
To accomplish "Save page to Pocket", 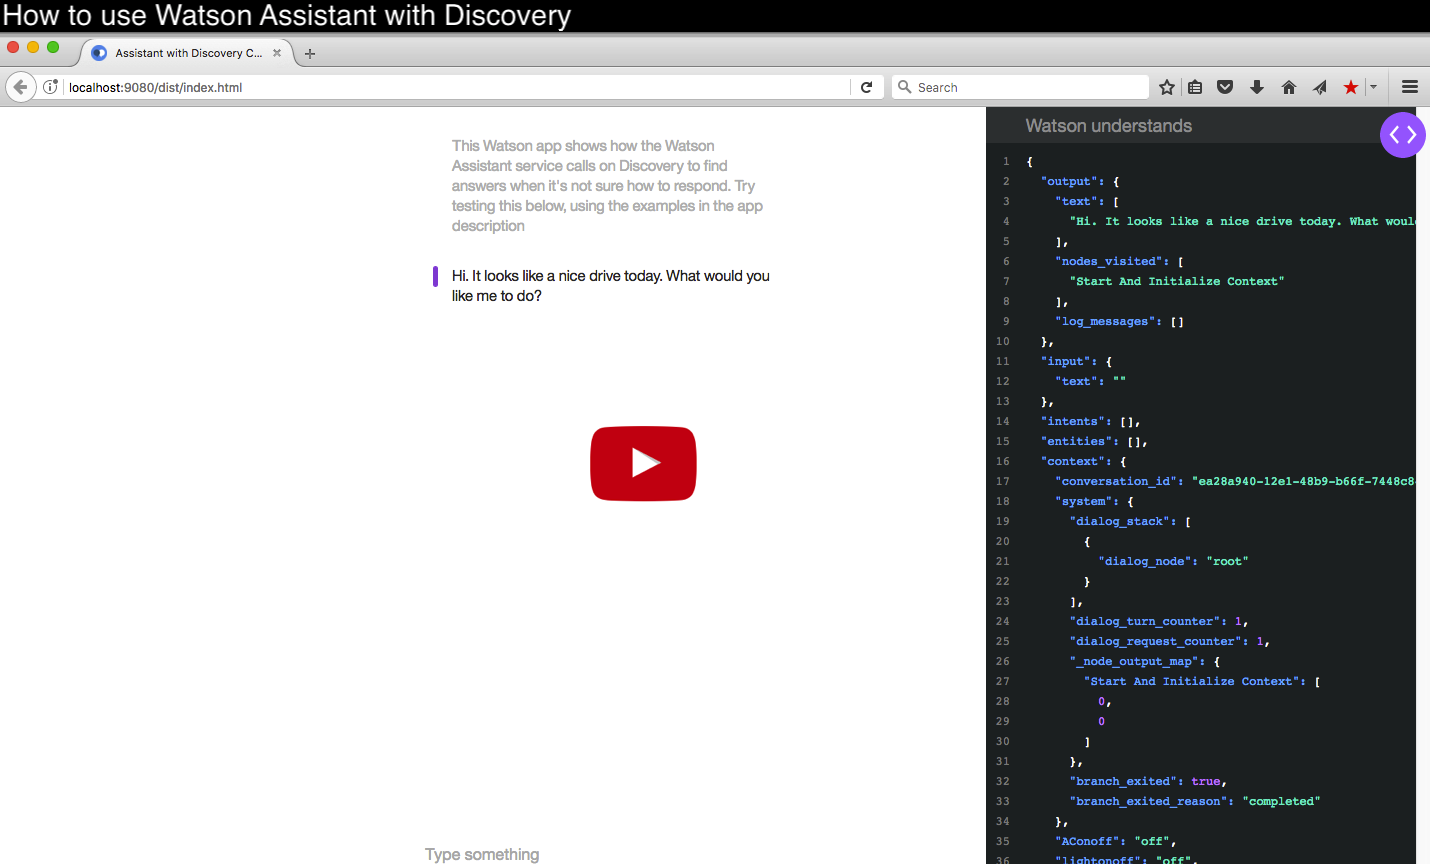I will (1225, 87).
